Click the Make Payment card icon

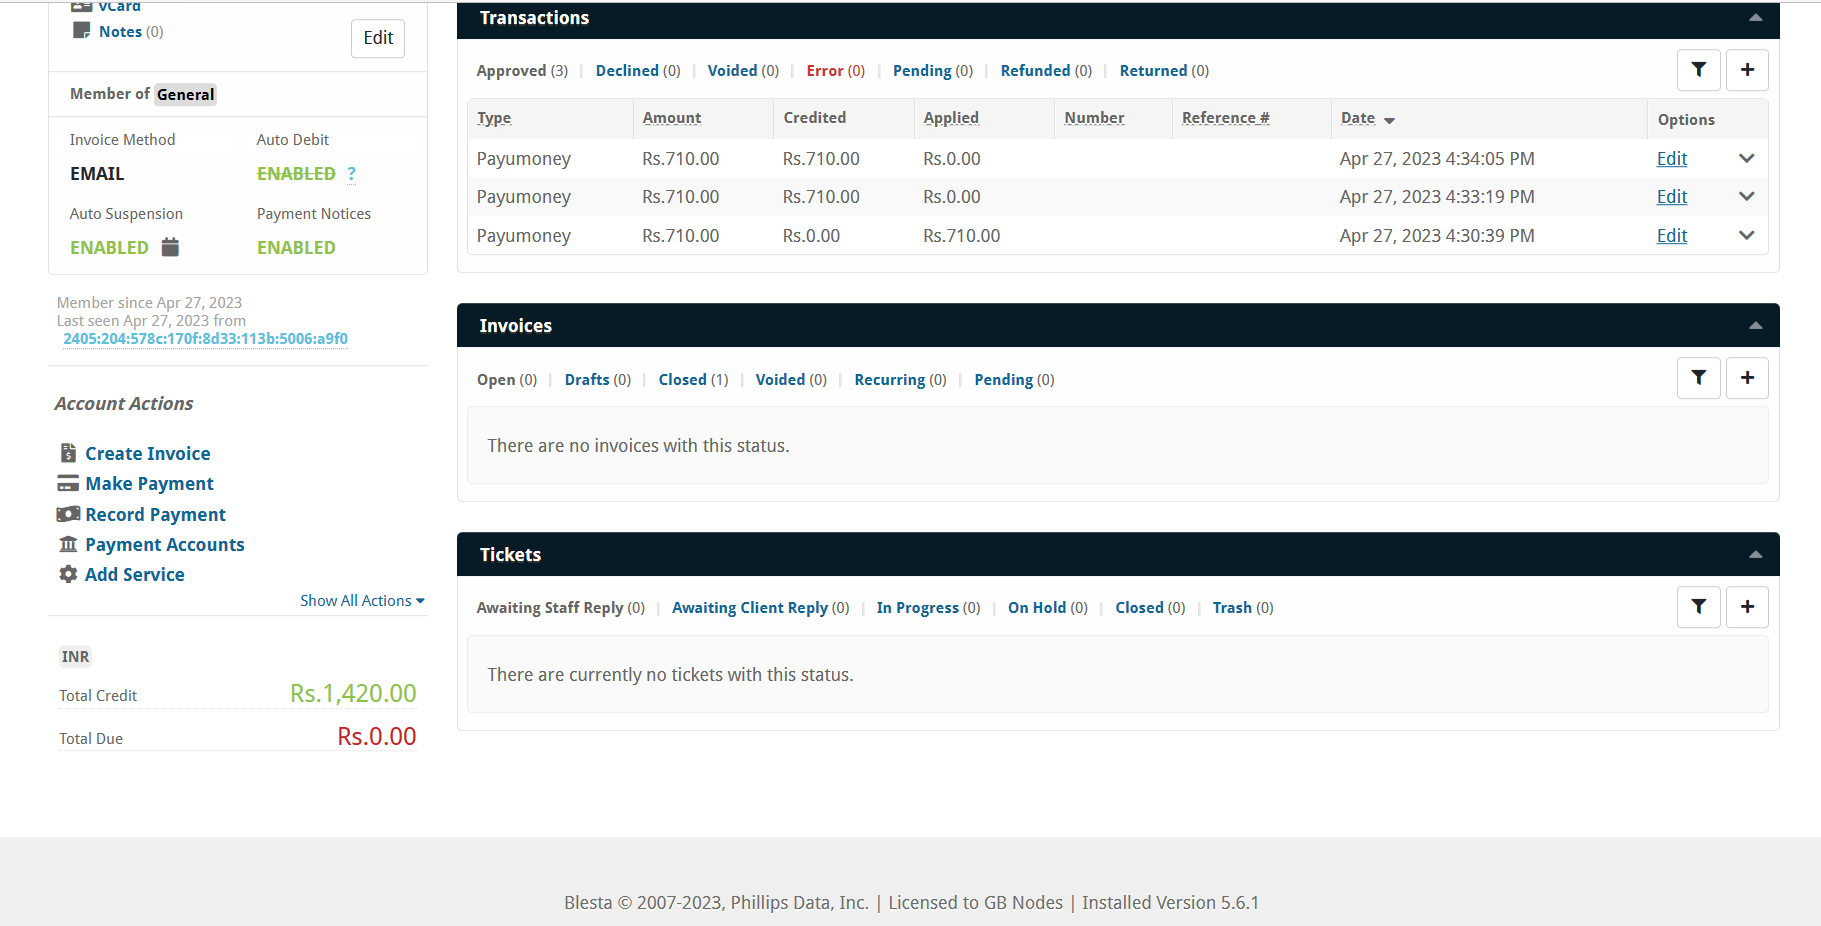coord(68,484)
